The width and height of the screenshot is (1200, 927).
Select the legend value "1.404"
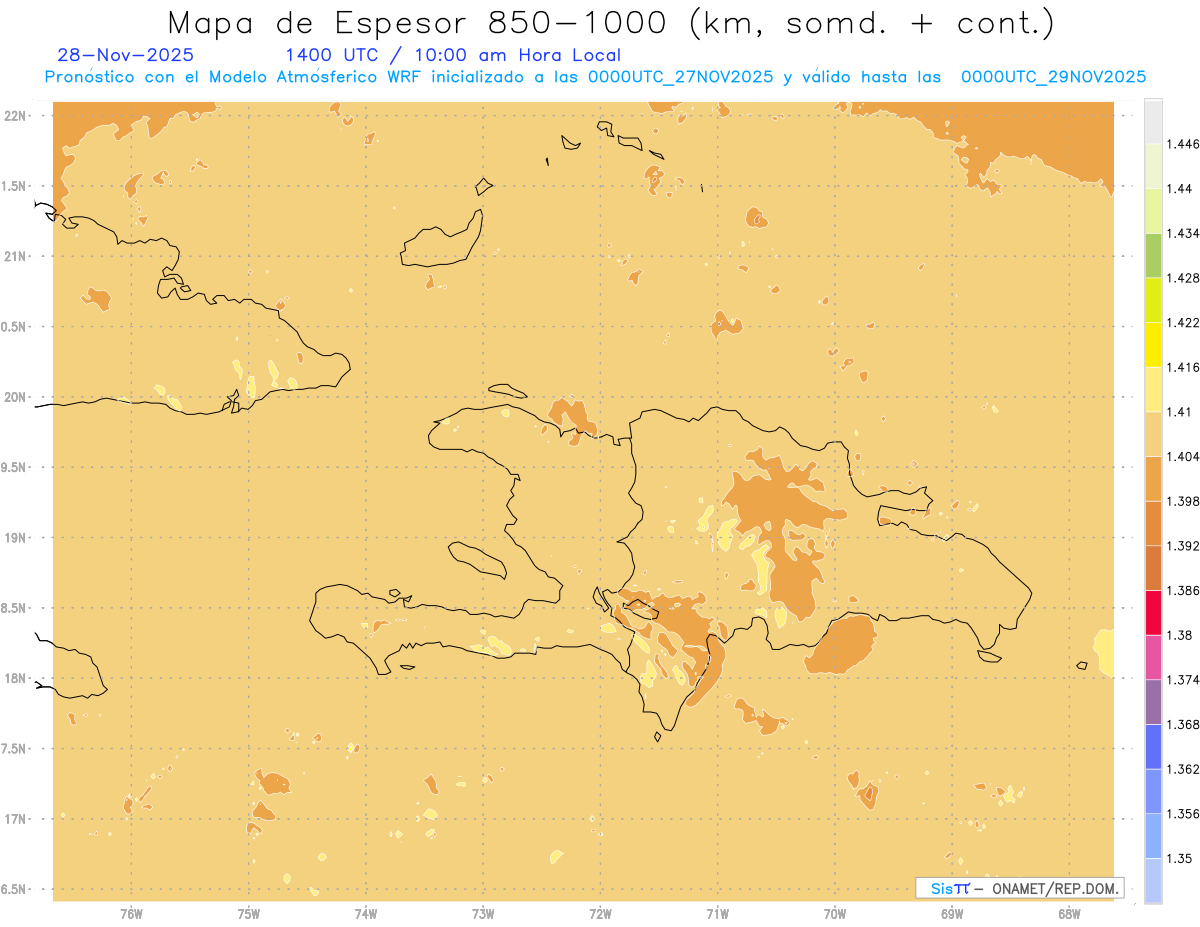[1183, 456]
